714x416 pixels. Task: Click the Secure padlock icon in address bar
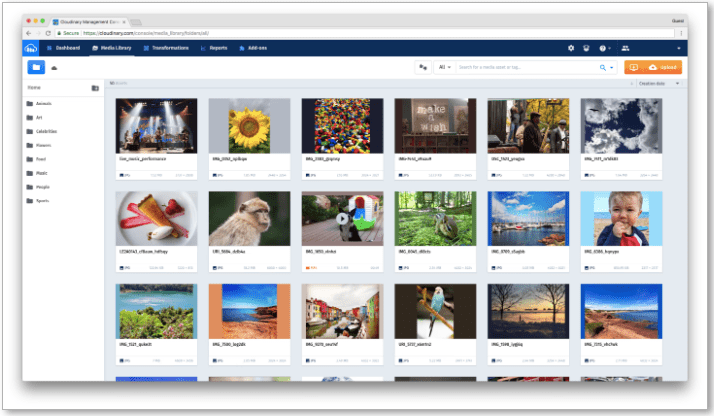59,33
